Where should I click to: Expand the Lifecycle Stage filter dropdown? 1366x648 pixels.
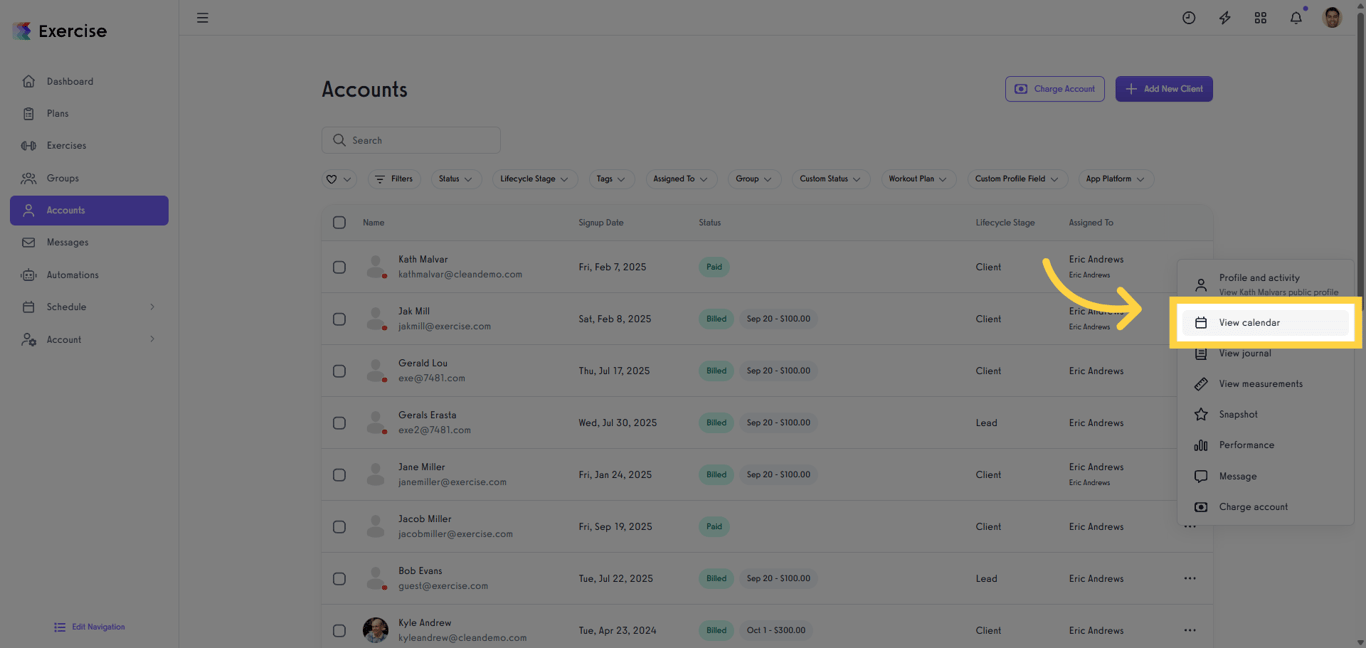click(534, 178)
